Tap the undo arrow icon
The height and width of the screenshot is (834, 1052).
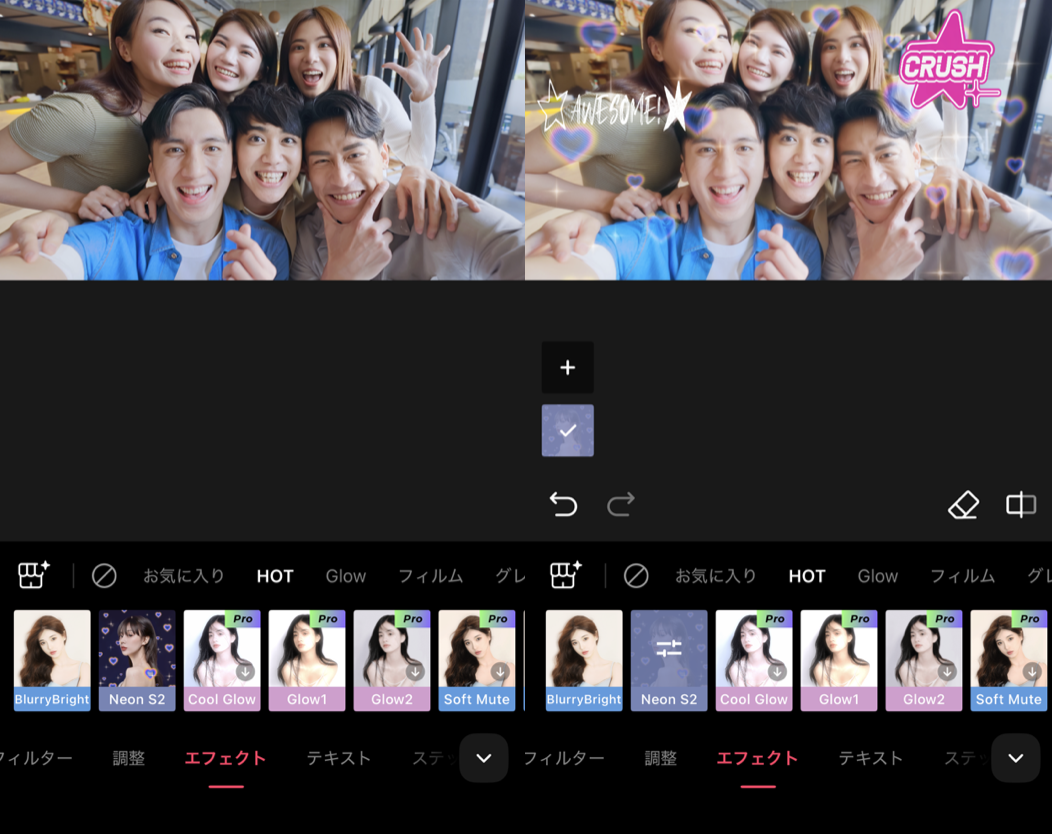point(564,505)
